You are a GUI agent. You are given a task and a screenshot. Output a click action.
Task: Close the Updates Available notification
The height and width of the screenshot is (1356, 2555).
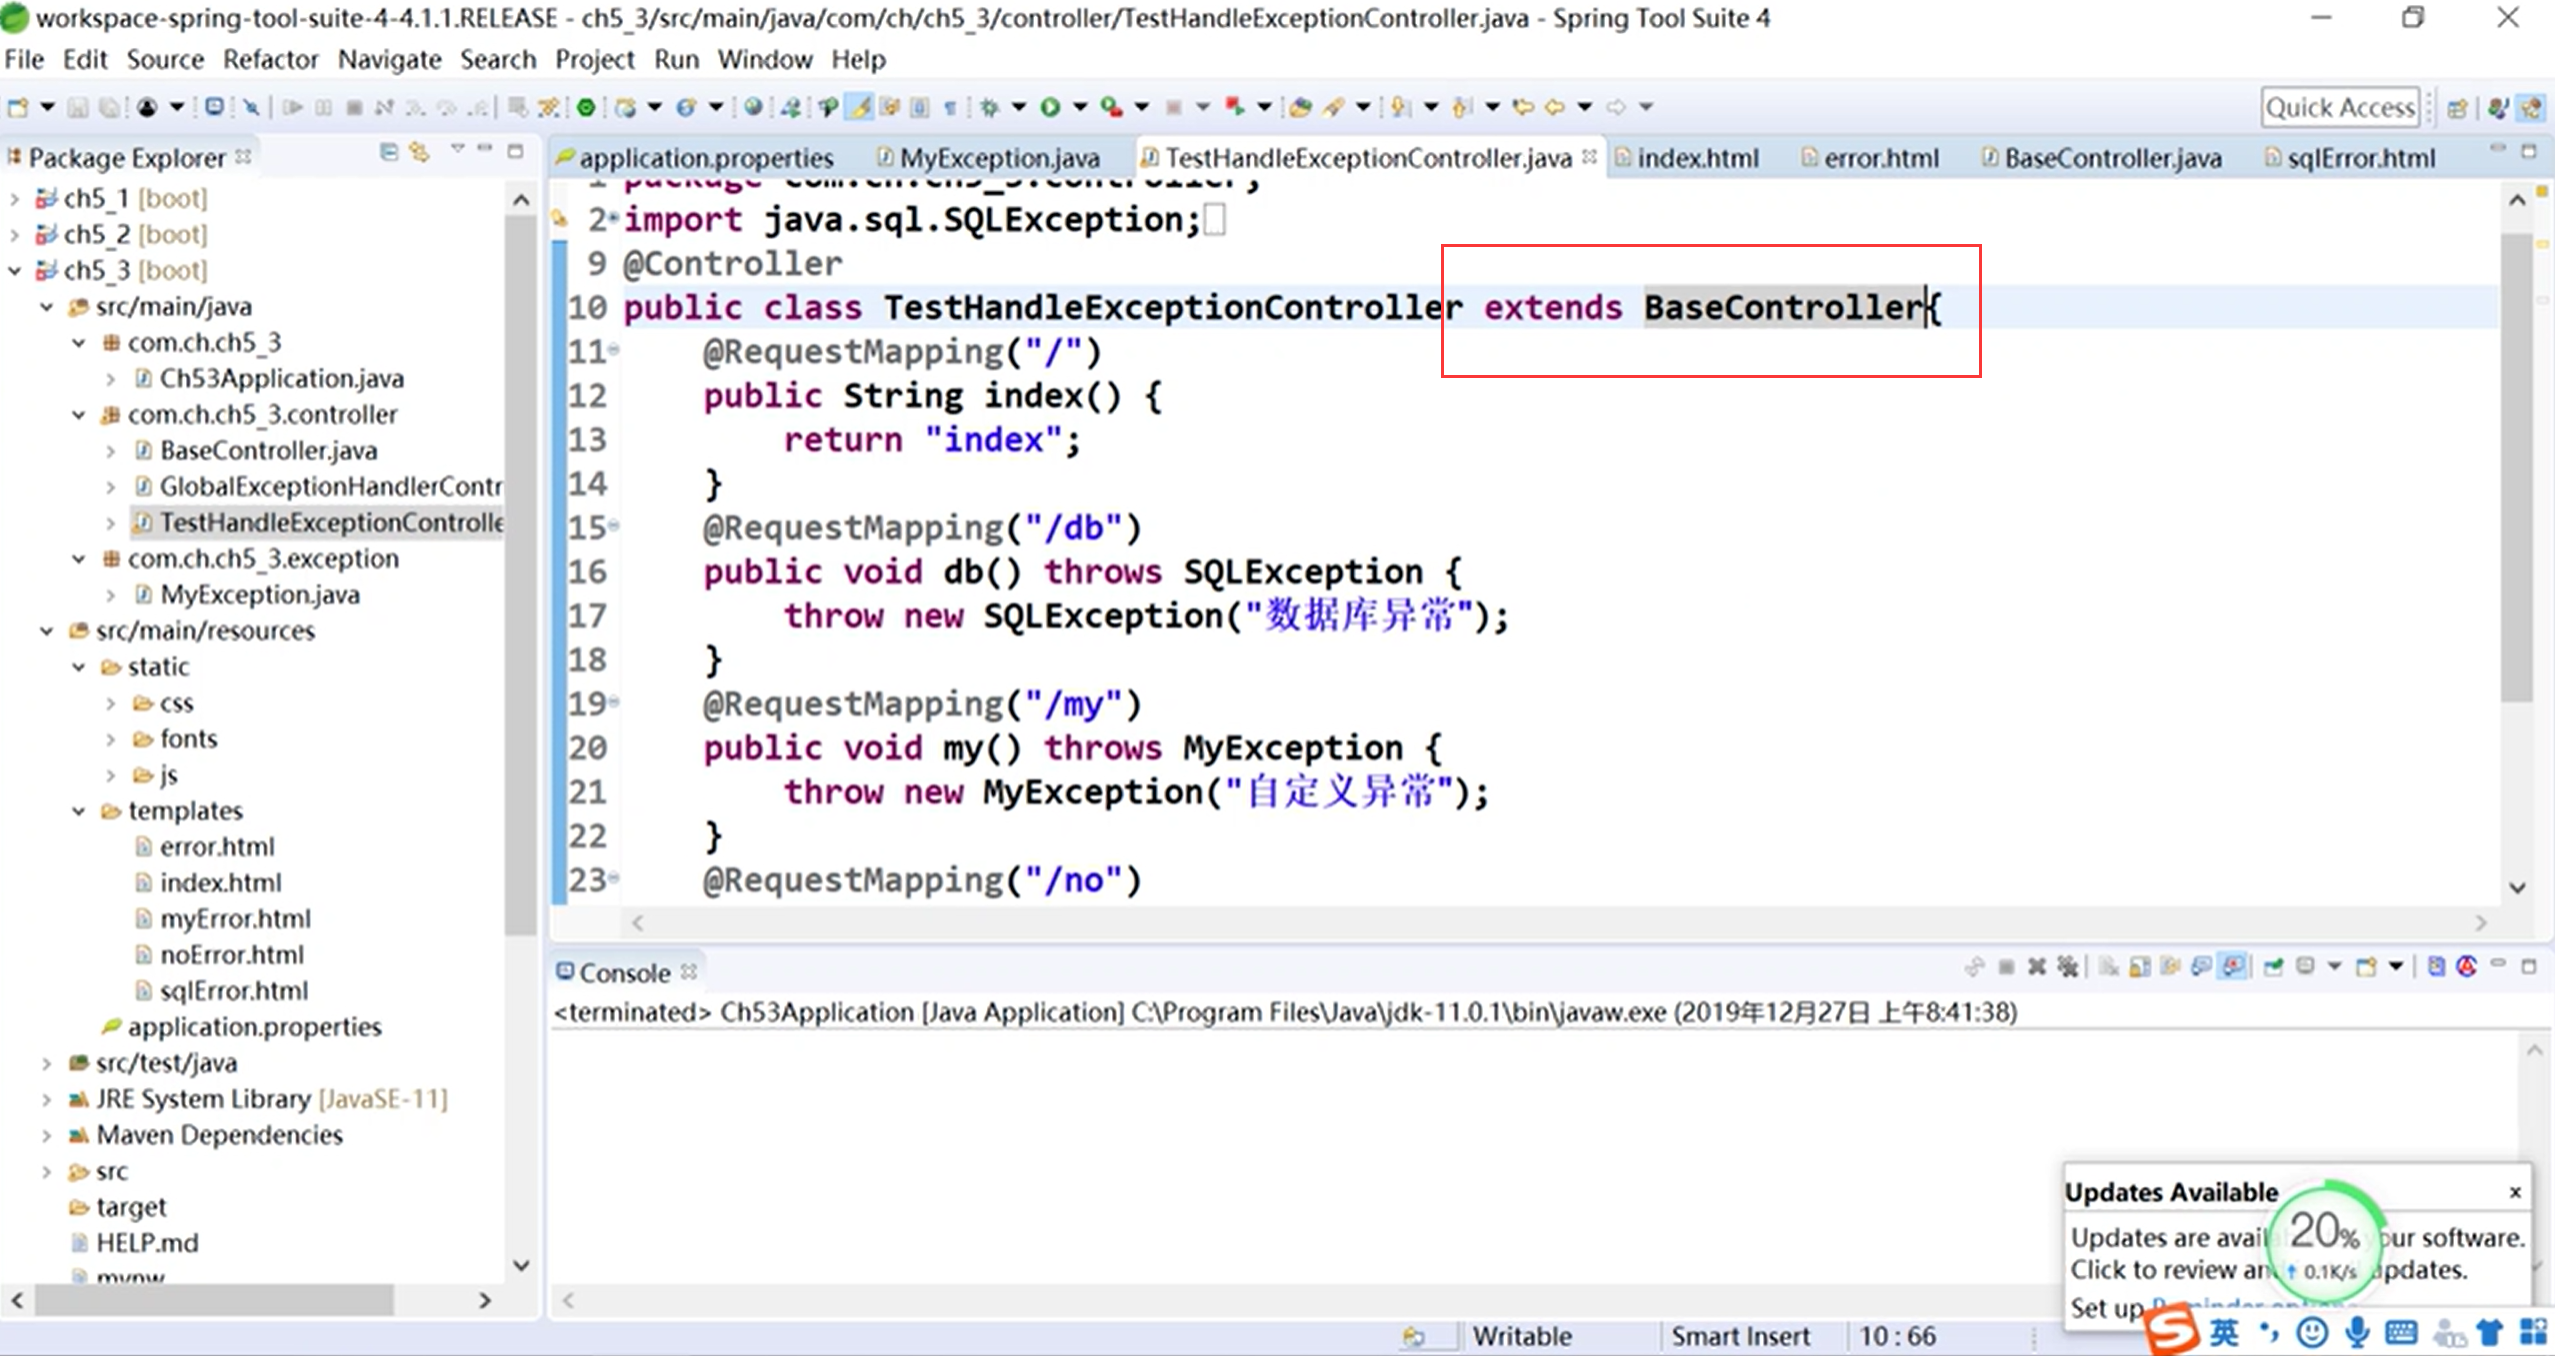click(x=2514, y=1192)
